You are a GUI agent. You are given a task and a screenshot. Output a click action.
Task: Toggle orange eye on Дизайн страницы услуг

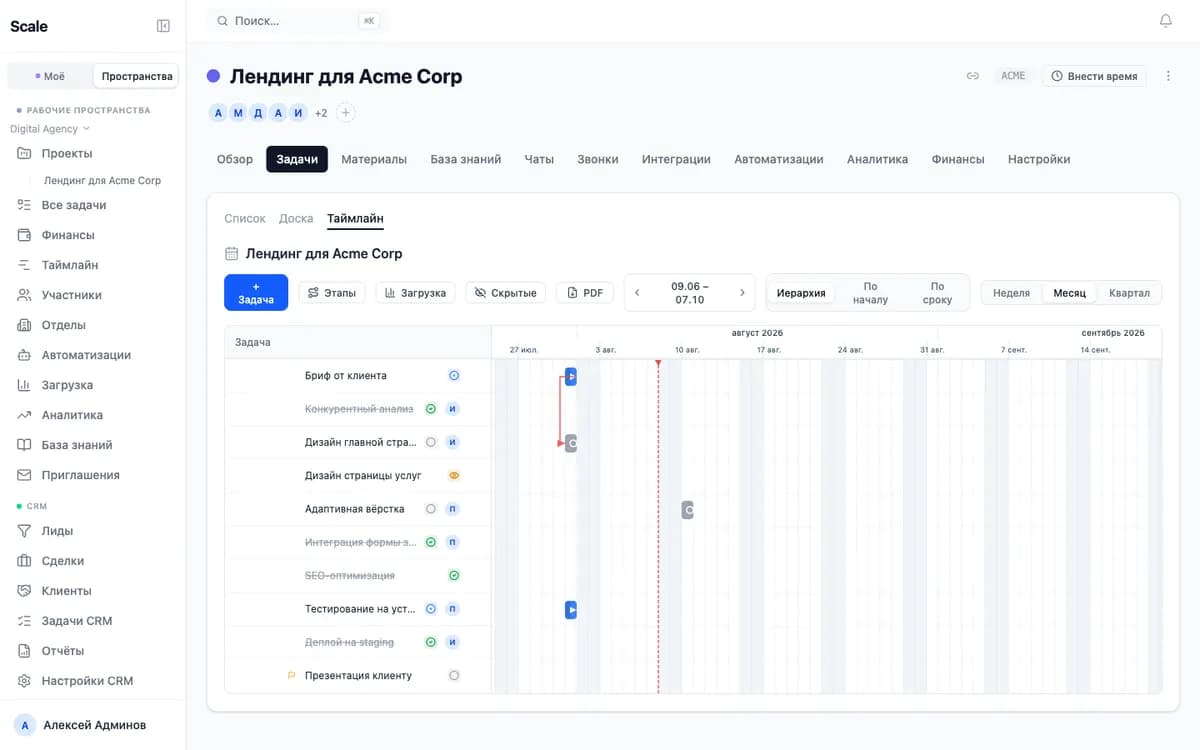point(453,476)
